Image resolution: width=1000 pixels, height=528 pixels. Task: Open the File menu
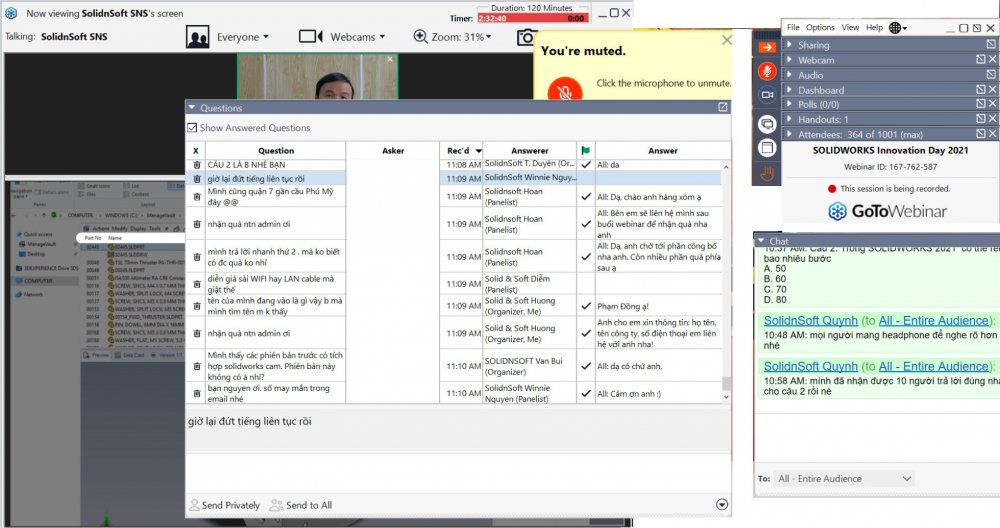coord(793,27)
